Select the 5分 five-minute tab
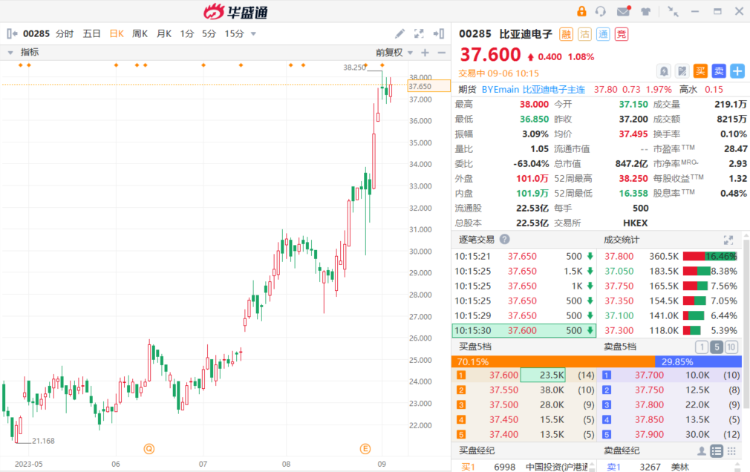Image resolution: width=750 pixels, height=472 pixels. coord(209,33)
